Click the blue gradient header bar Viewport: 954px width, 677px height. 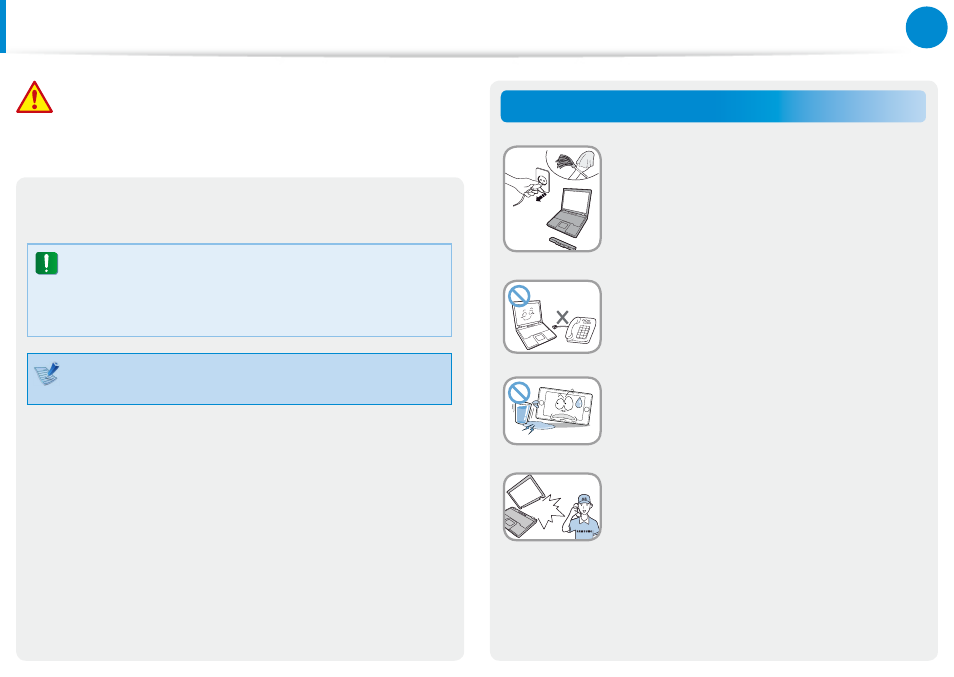(x=713, y=106)
